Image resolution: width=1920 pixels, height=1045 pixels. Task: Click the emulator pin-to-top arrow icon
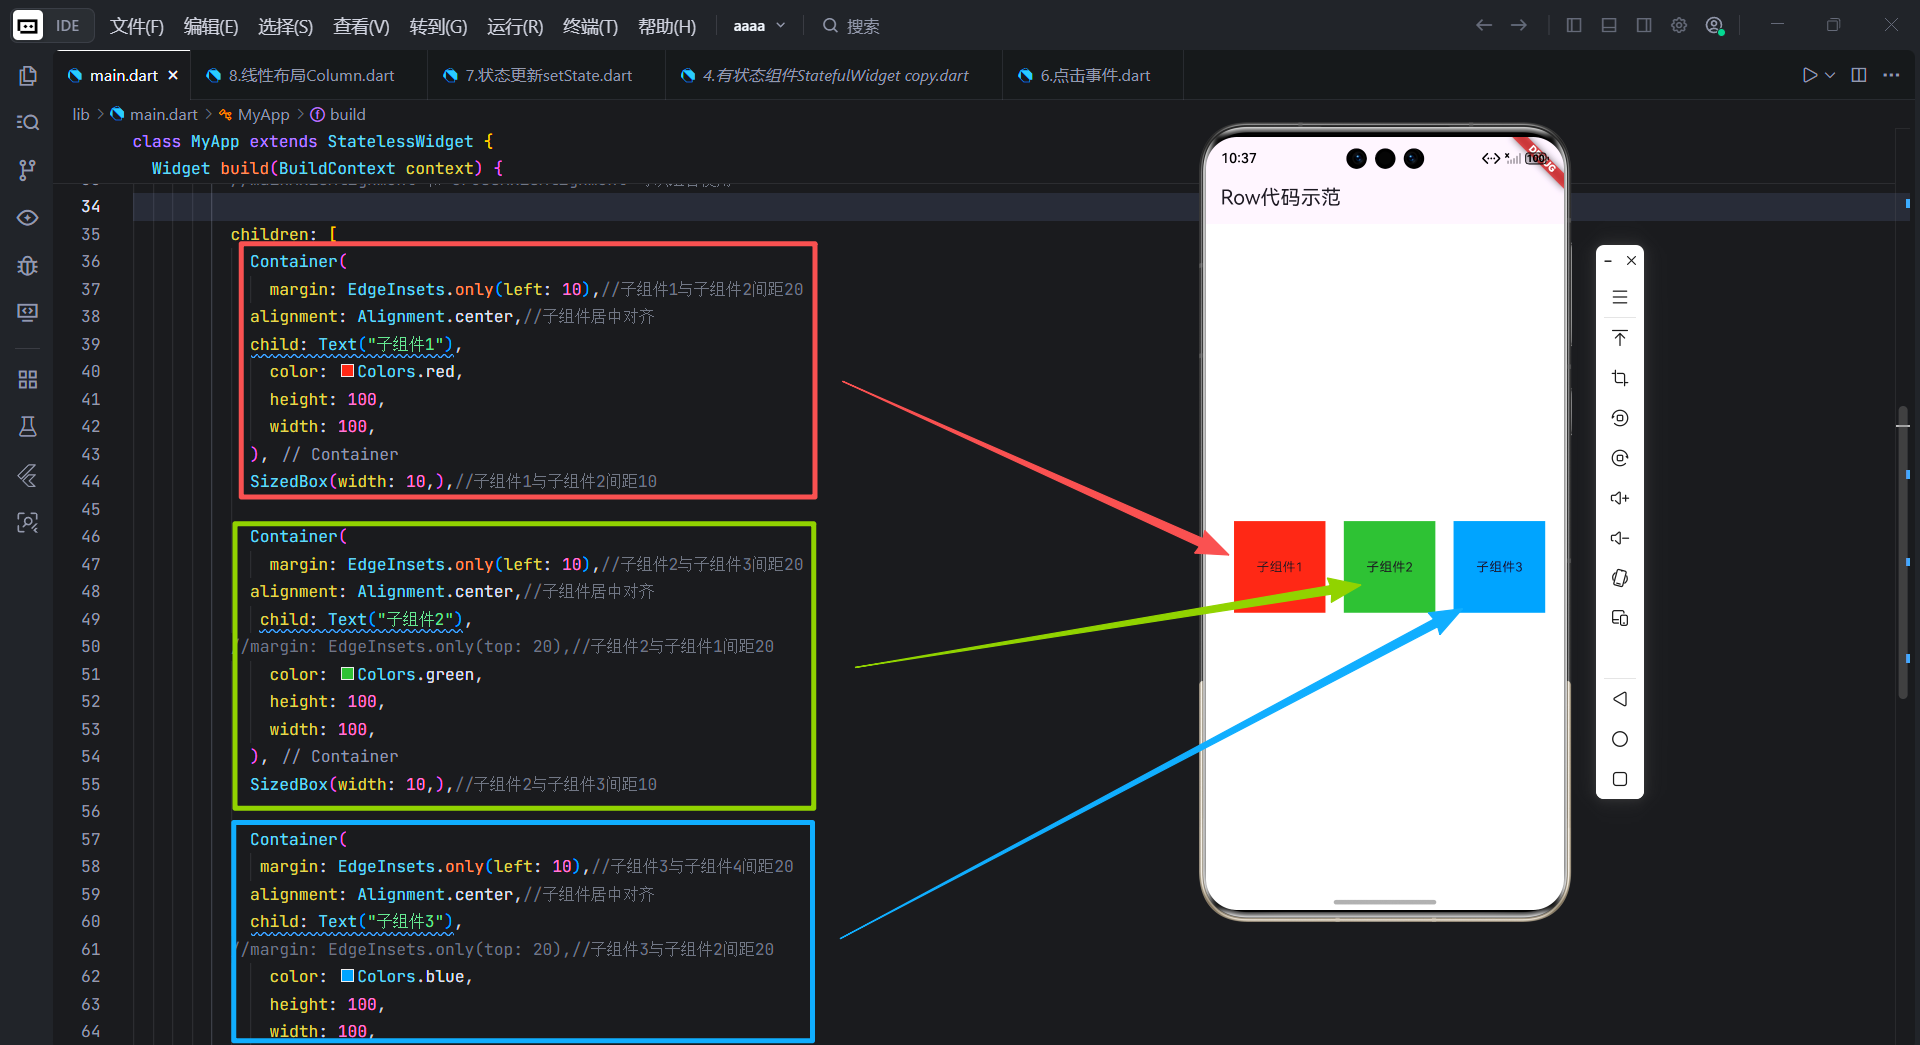click(x=1620, y=338)
